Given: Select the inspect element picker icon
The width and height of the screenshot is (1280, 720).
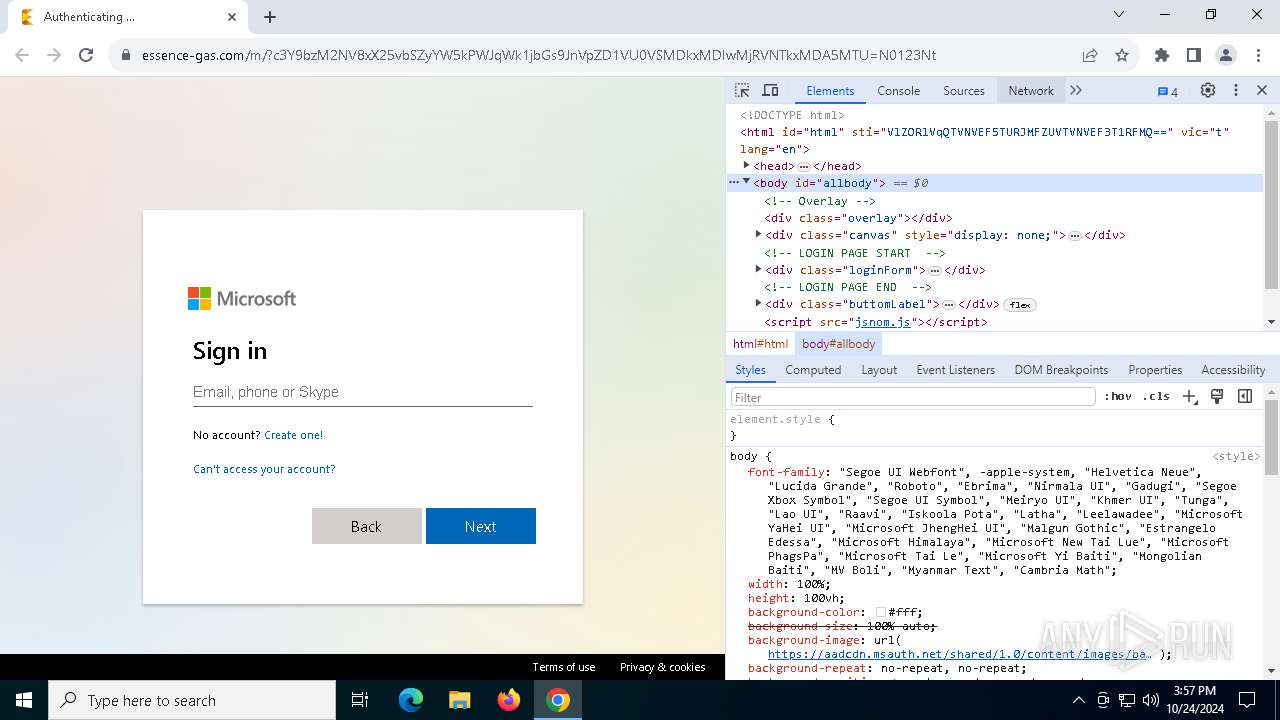Looking at the screenshot, I should (x=742, y=90).
